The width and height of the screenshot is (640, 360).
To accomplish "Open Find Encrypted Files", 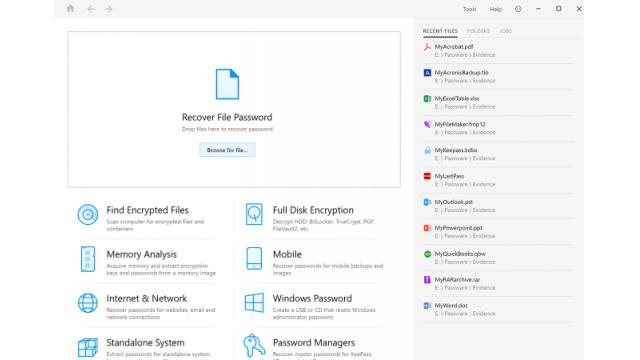I will 147,210.
